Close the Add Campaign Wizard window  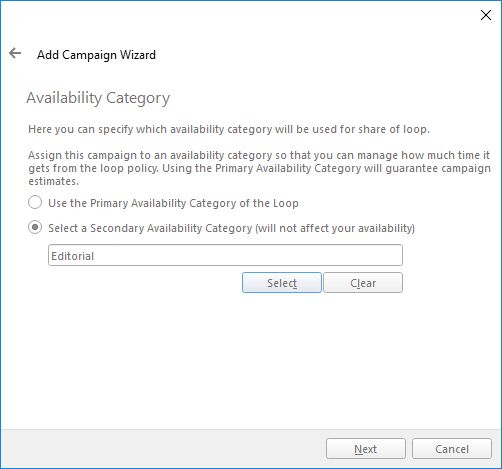pos(486,15)
